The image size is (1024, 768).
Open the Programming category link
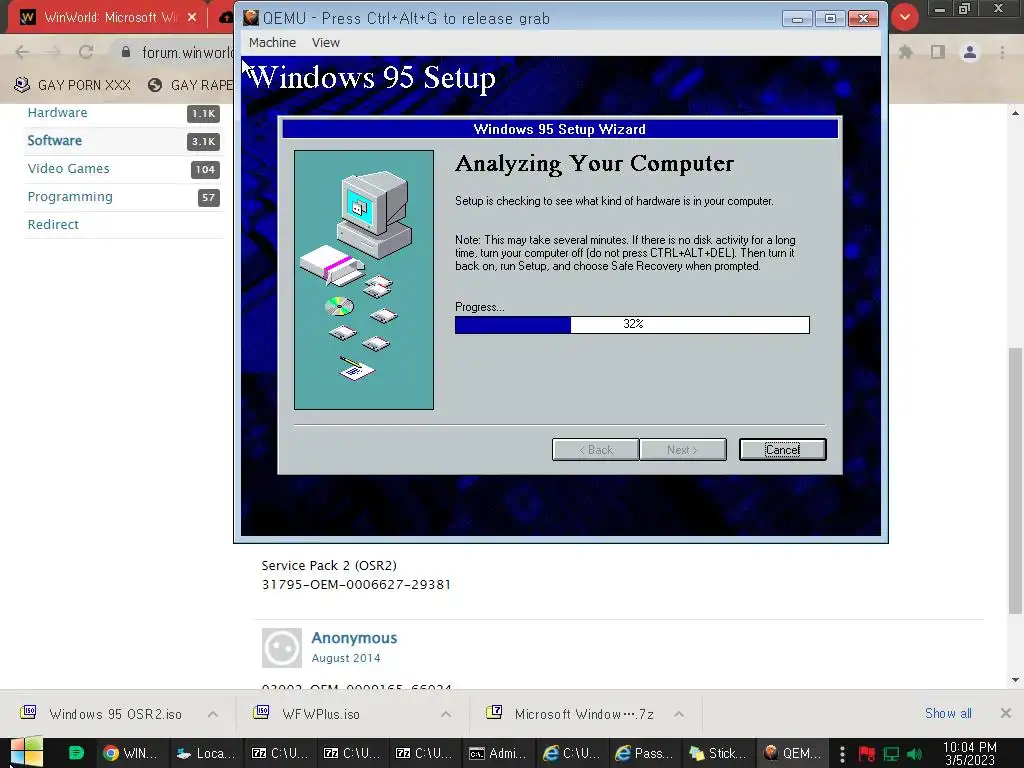tap(70, 197)
